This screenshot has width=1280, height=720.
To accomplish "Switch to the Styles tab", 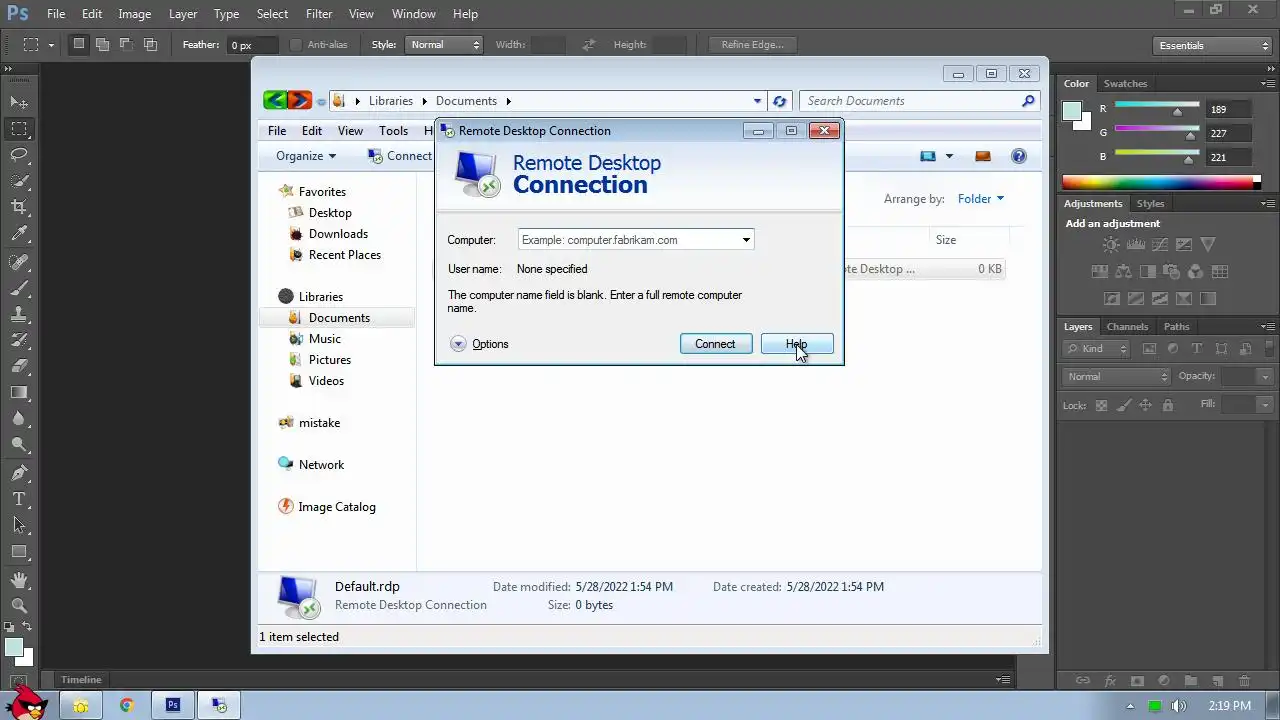I will click(1151, 204).
